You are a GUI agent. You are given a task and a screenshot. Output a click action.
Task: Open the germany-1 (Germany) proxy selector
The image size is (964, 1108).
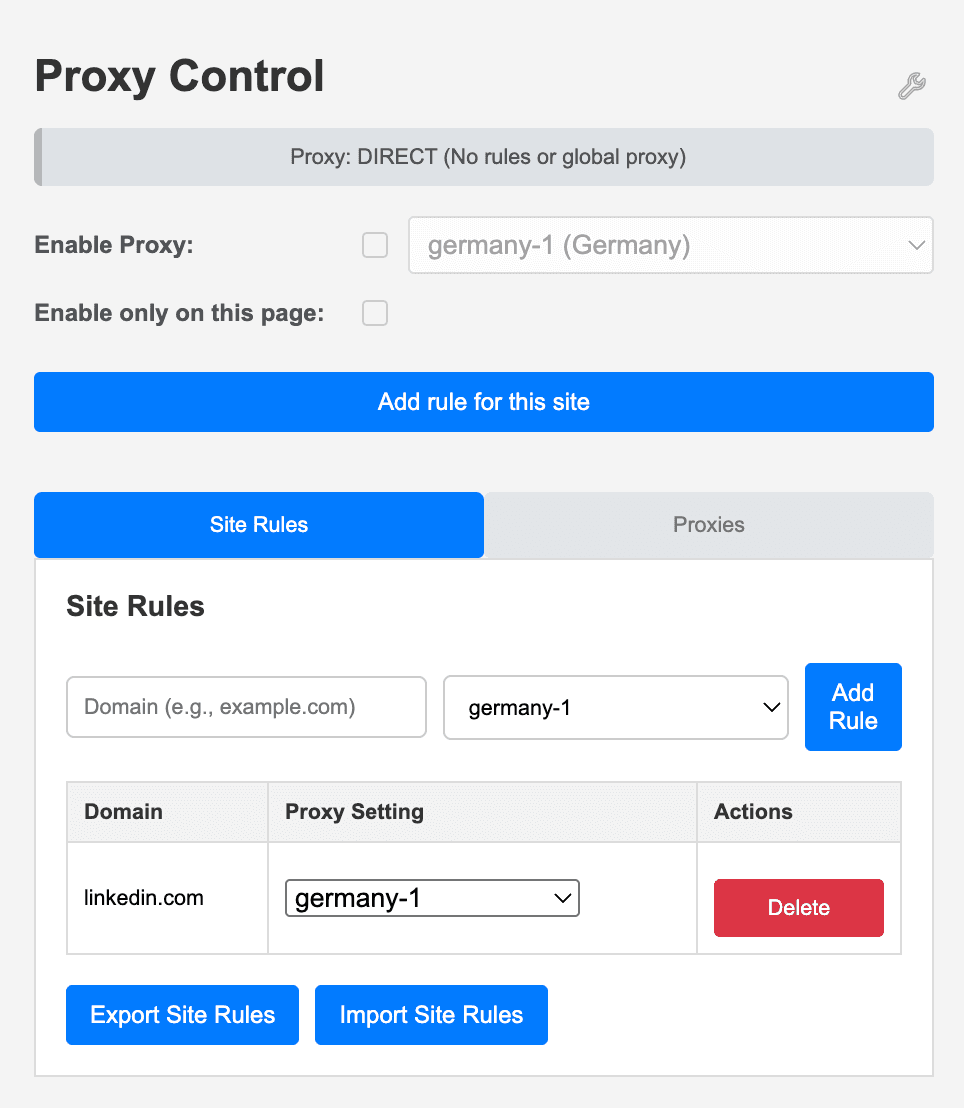point(670,245)
